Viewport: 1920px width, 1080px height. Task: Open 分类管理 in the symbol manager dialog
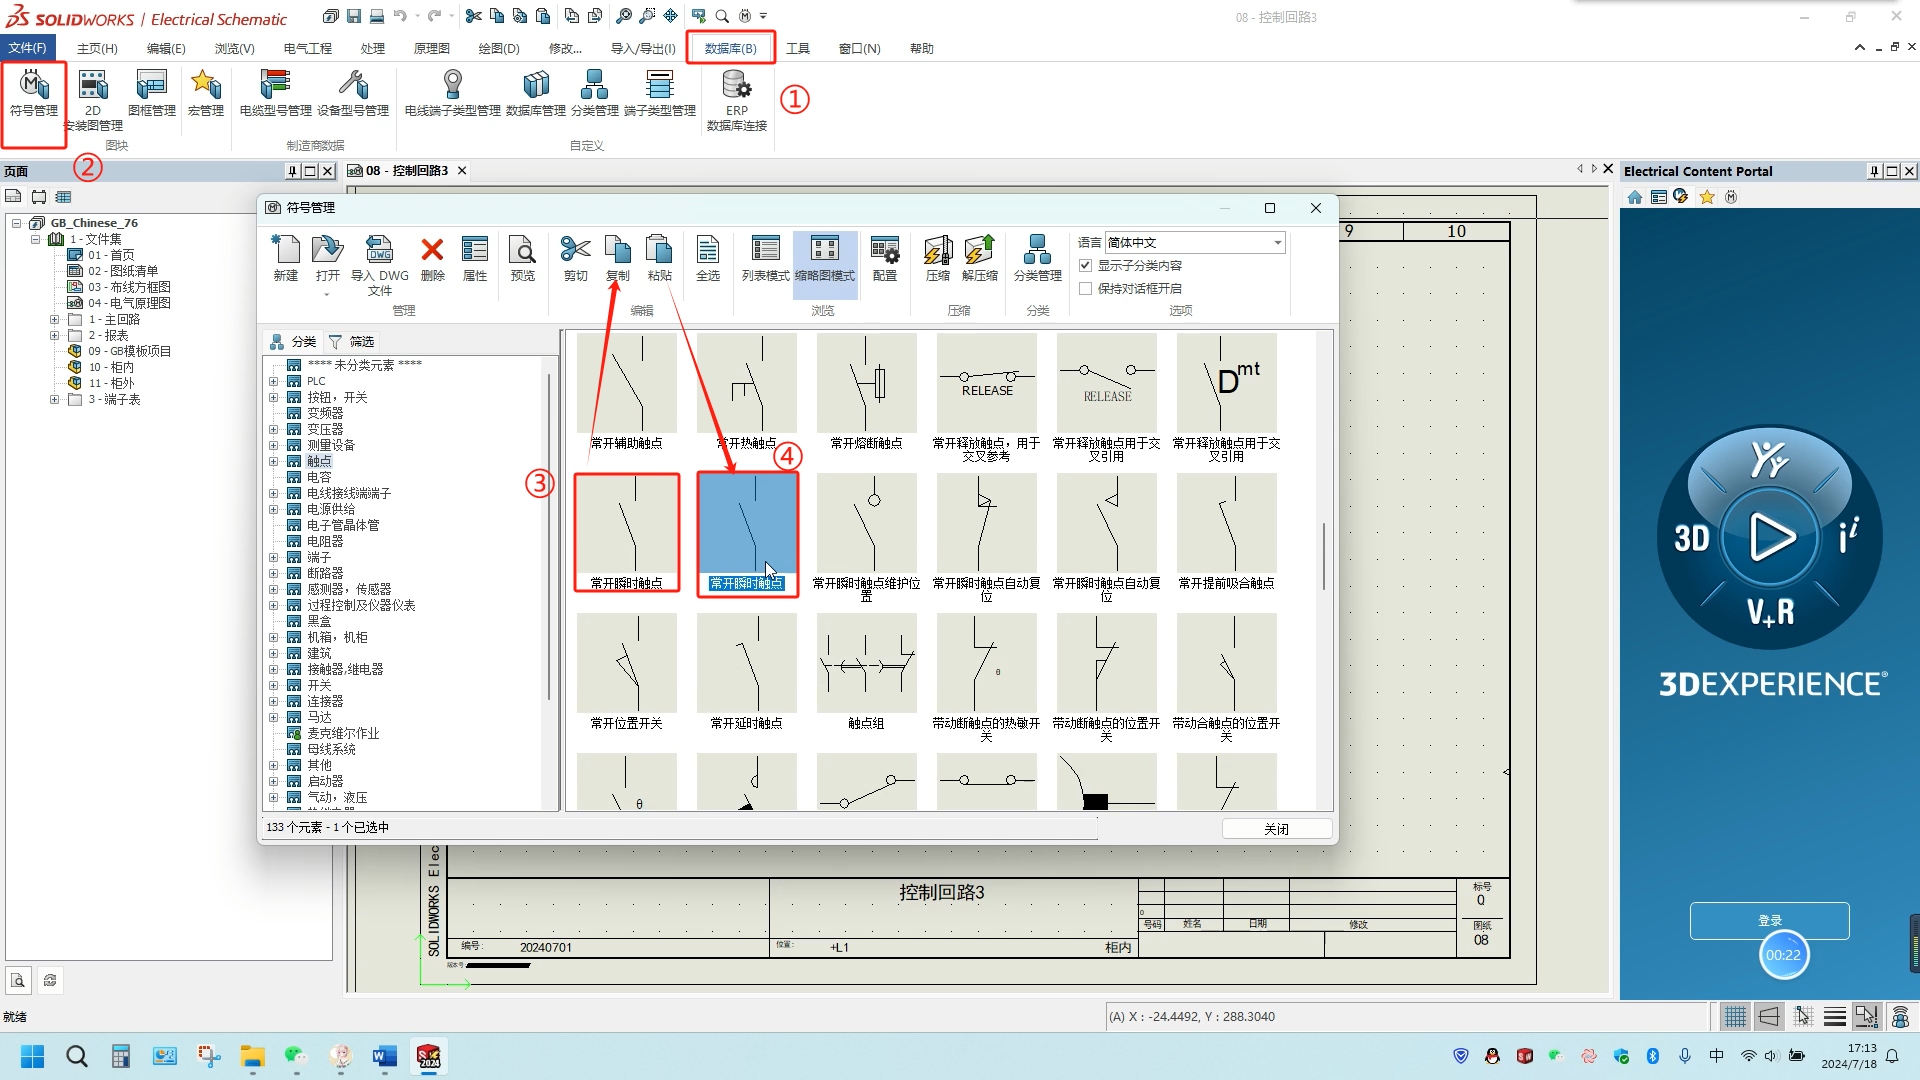click(1038, 259)
